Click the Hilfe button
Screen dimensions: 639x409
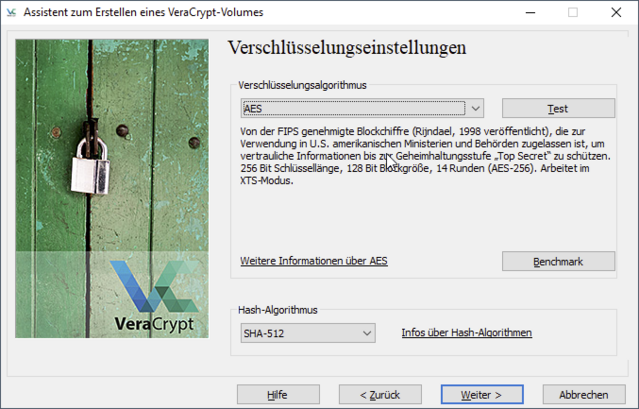[278, 394]
